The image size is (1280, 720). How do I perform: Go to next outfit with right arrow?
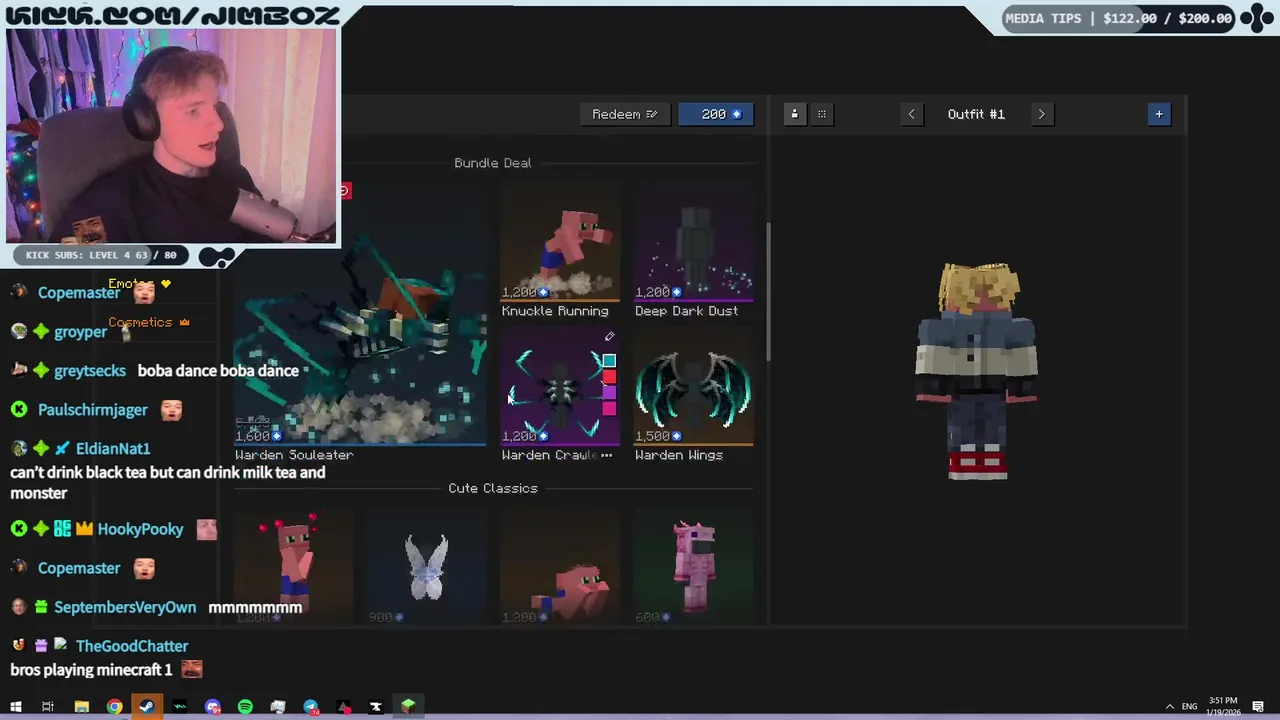point(1041,114)
